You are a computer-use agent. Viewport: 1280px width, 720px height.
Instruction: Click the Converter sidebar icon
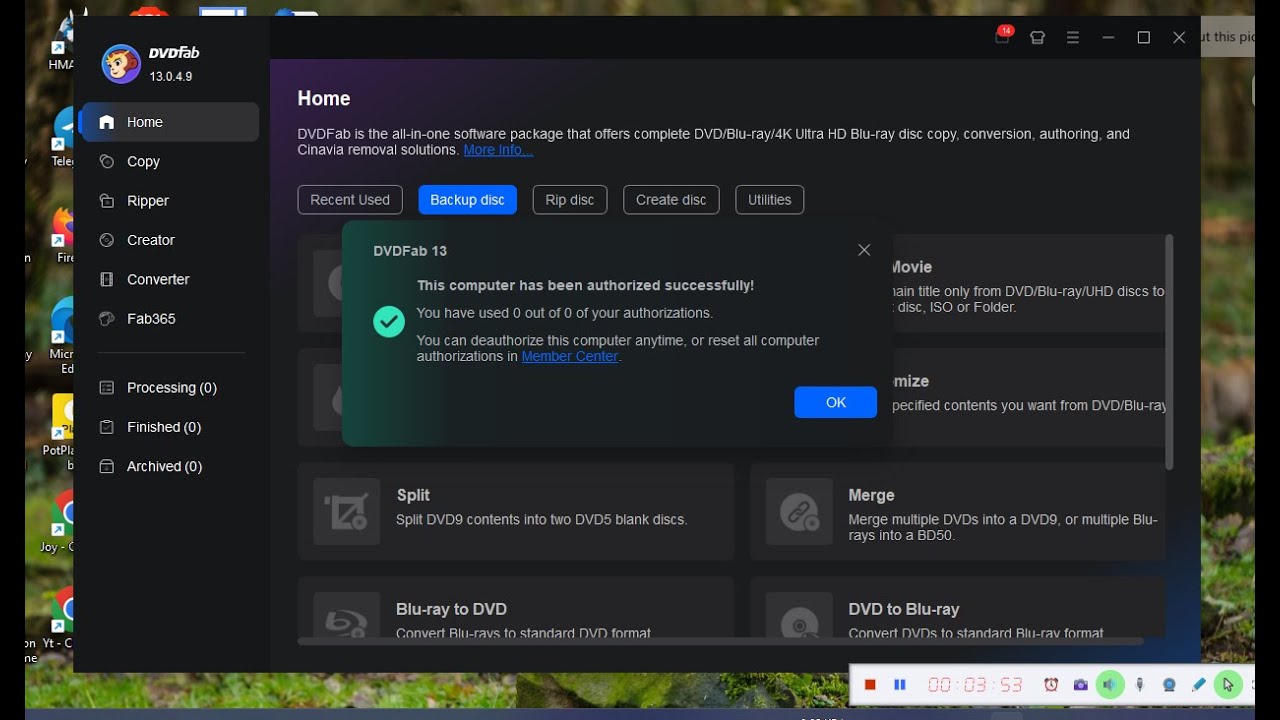pyautogui.click(x=107, y=279)
